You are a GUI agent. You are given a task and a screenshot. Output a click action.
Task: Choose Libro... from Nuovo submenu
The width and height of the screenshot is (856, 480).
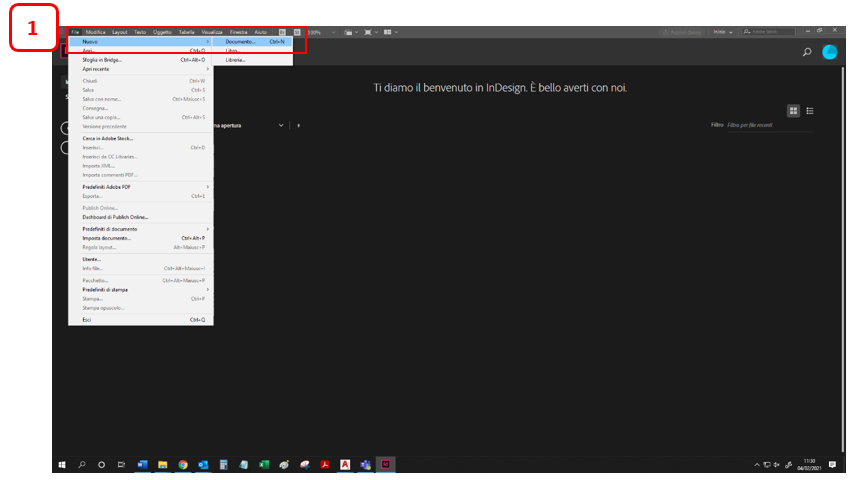(253, 51)
